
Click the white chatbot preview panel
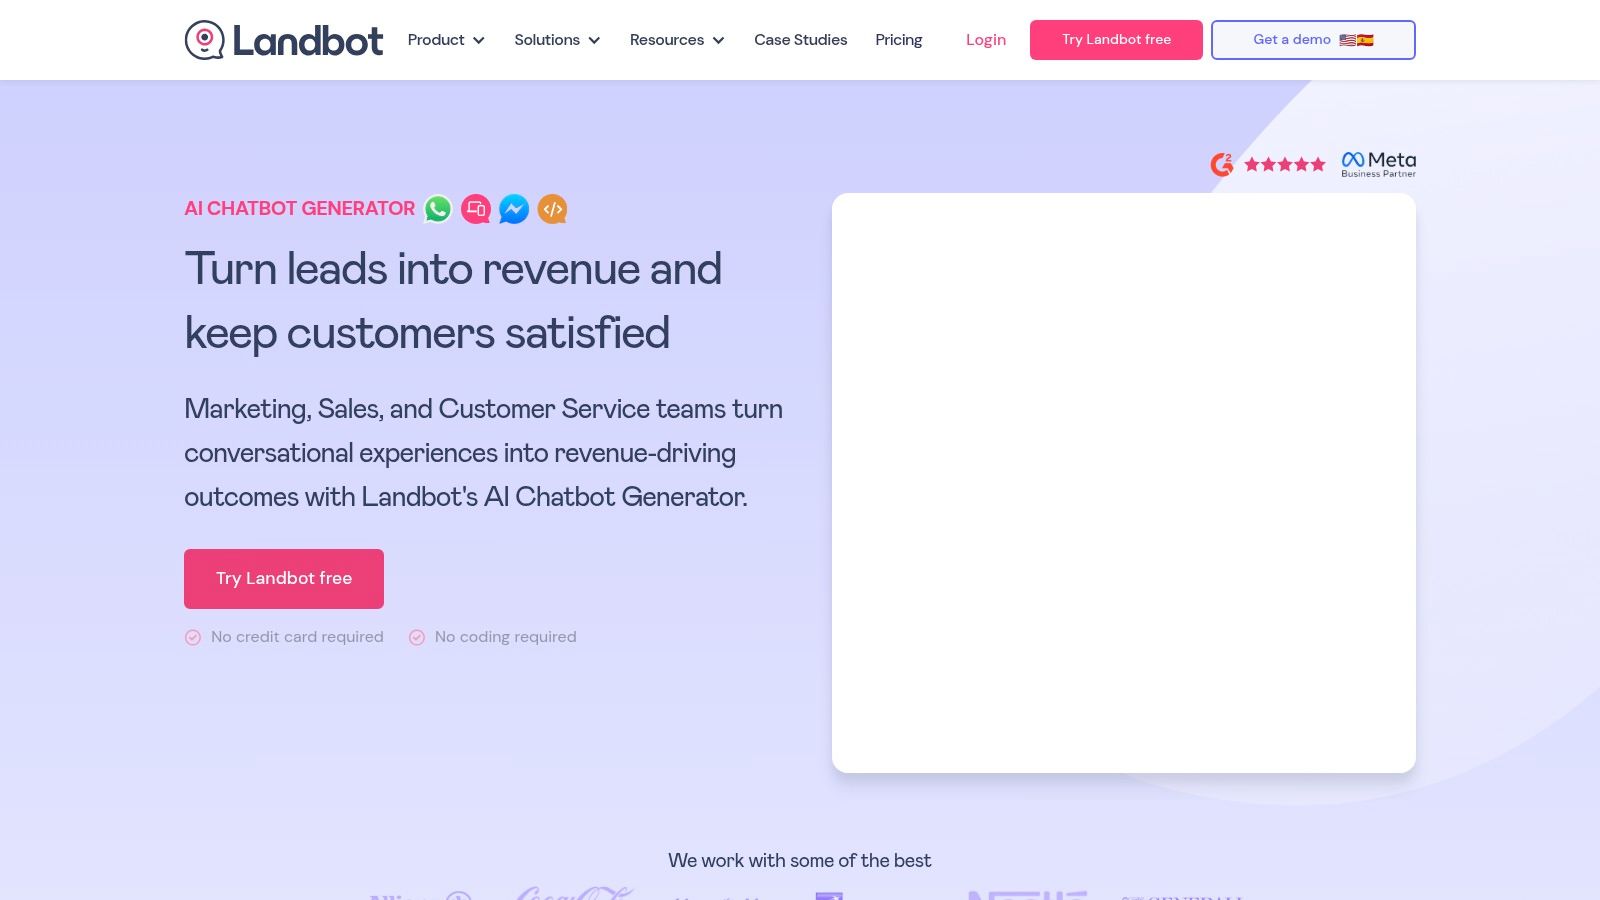click(1123, 482)
